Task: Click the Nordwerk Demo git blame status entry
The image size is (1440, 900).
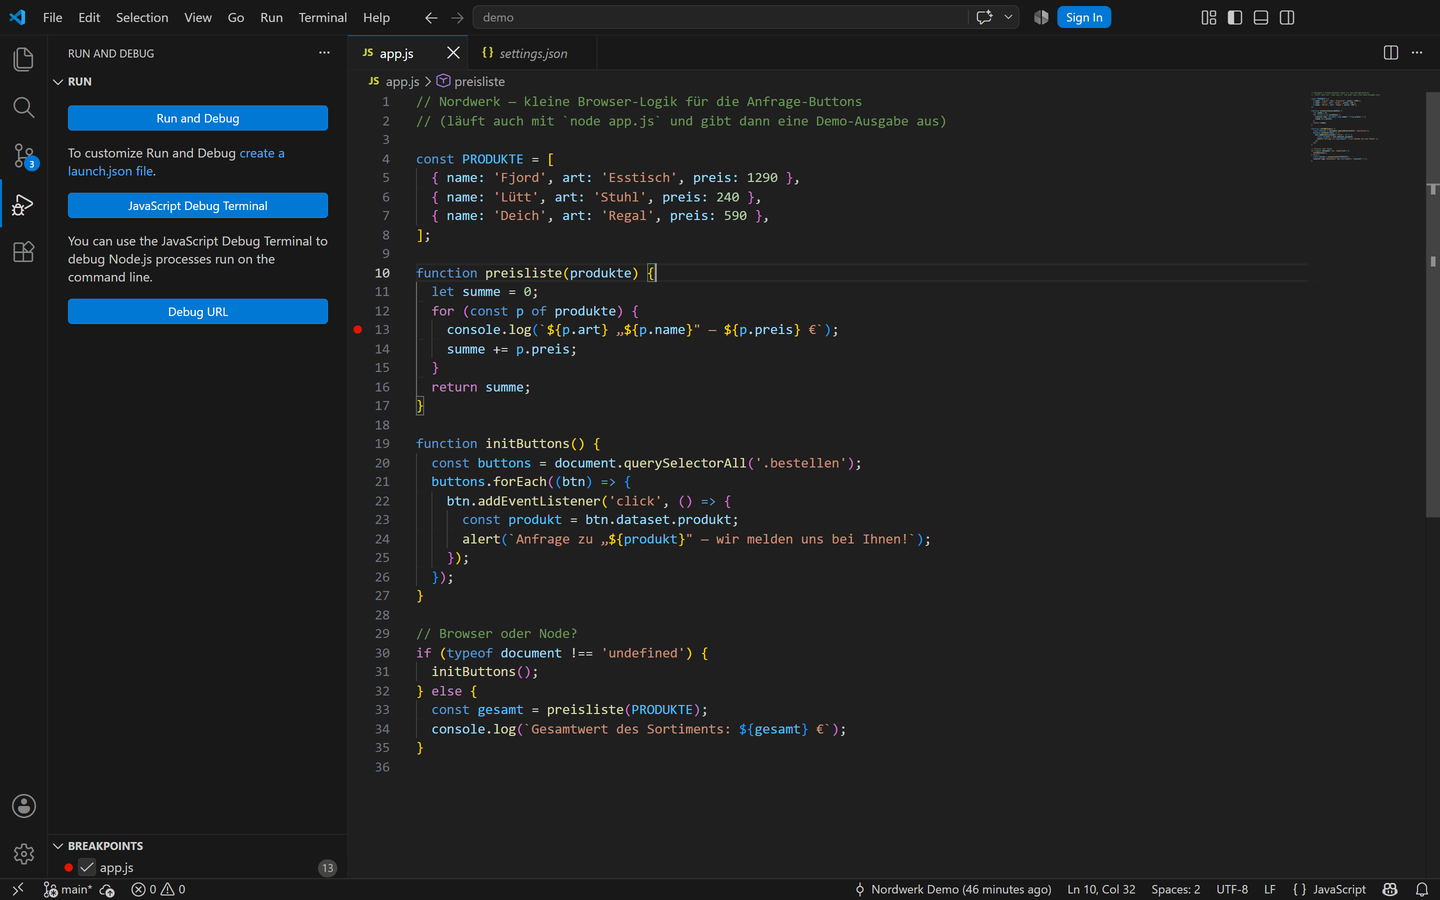Action: [952, 889]
